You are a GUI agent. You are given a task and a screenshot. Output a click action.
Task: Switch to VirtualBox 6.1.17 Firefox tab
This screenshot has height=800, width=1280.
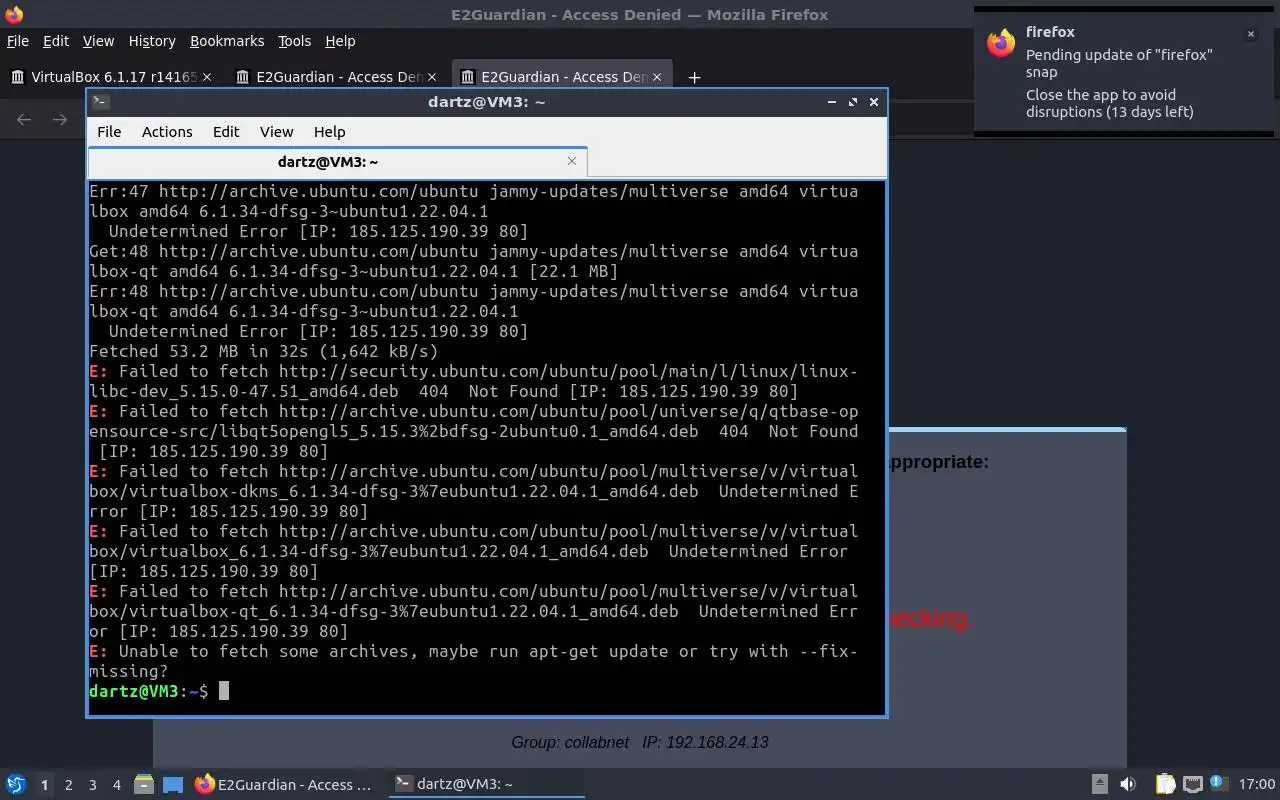point(110,77)
